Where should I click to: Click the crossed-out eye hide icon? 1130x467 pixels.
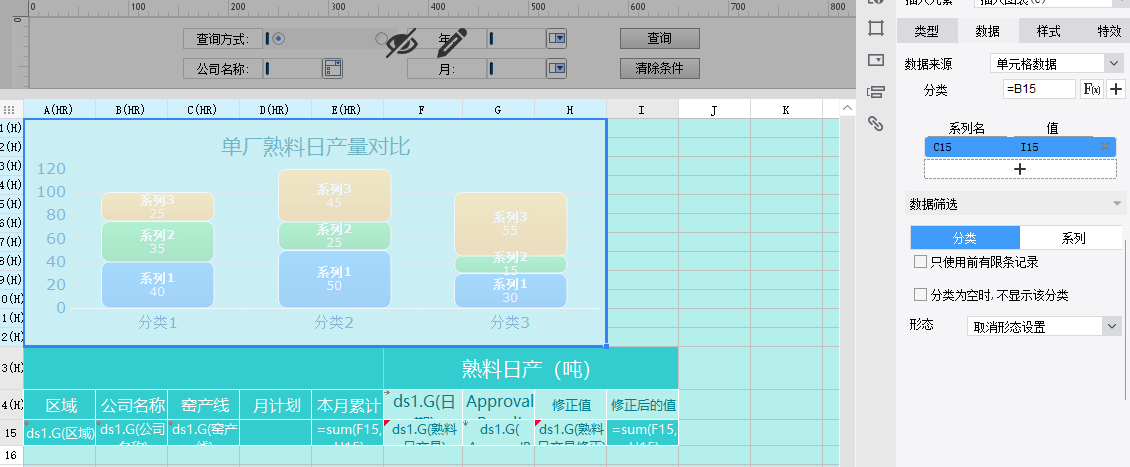click(401, 43)
